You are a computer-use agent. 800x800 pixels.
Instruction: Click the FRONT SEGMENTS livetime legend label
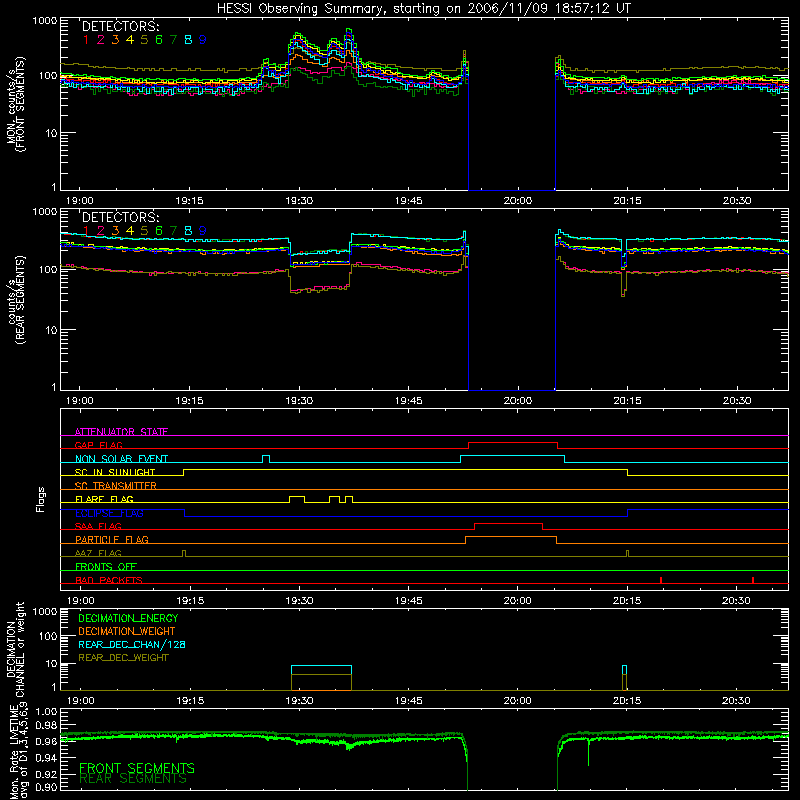coord(137,768)
